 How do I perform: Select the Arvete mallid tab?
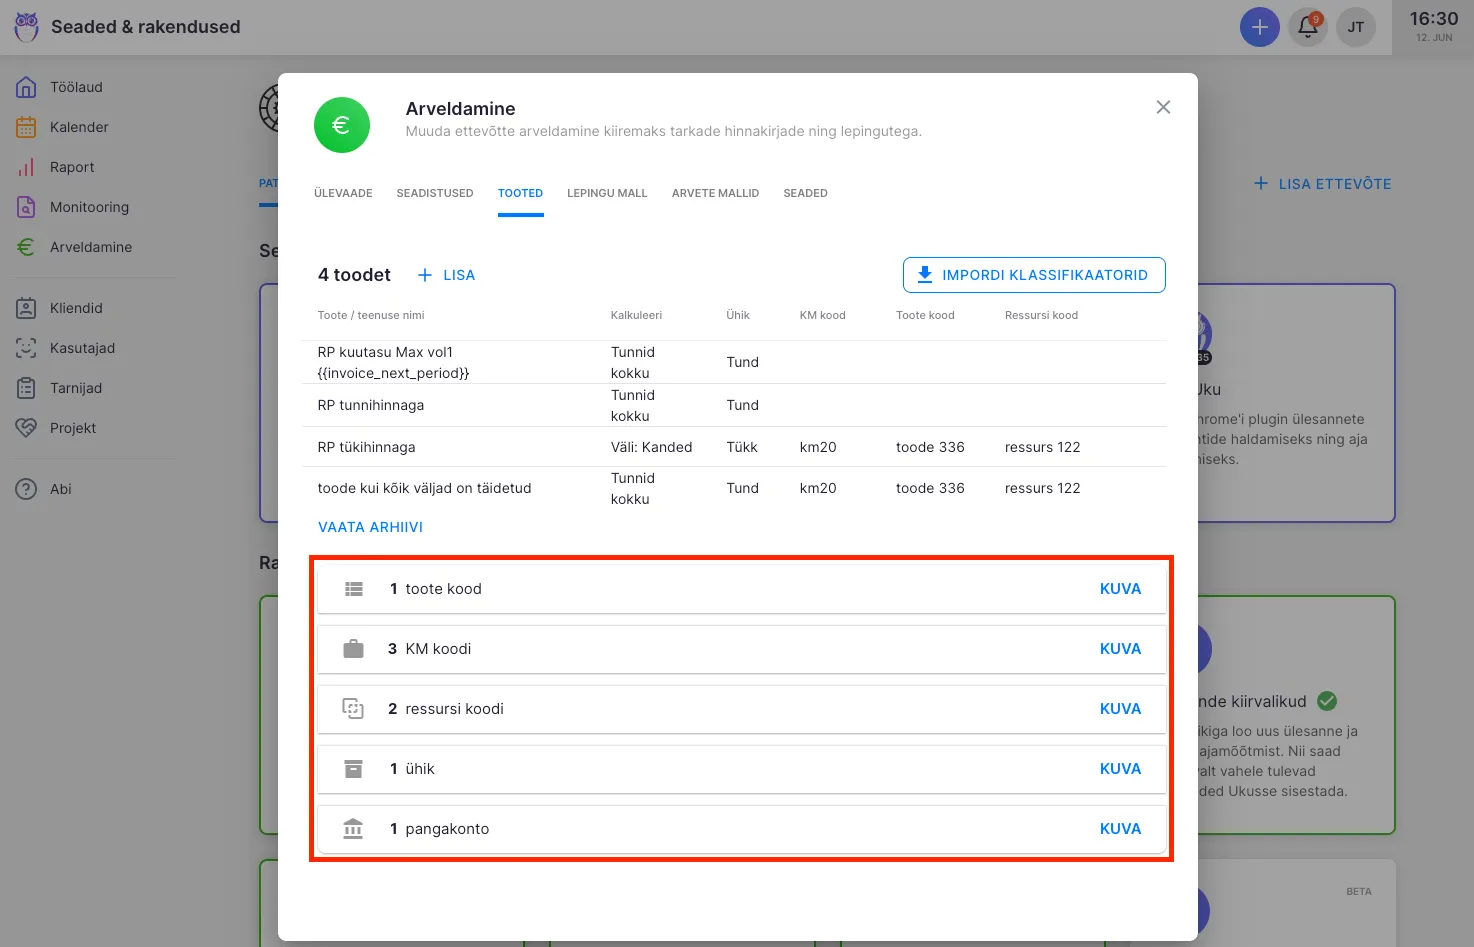point(715,193)
